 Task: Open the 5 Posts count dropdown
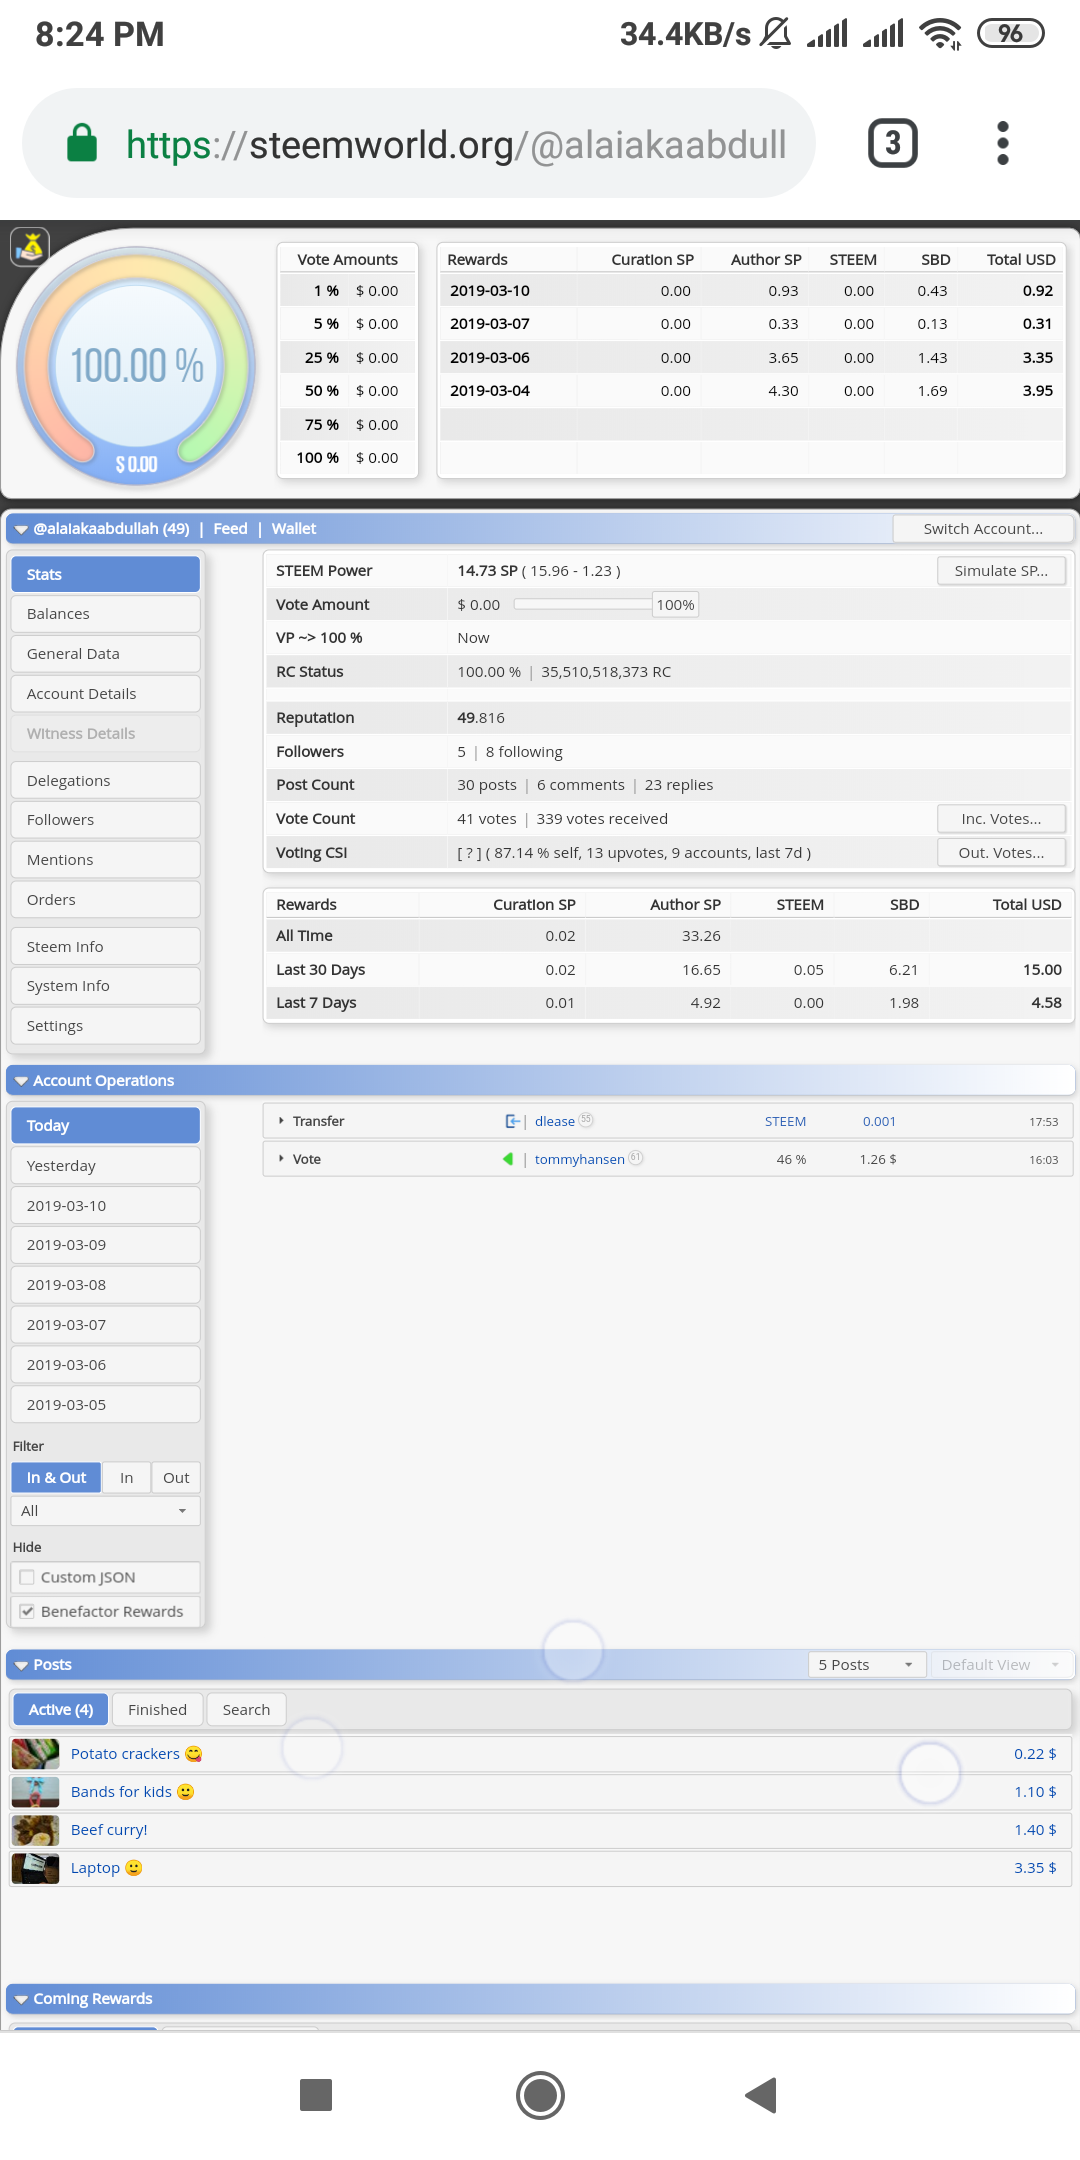point(866,1665)
